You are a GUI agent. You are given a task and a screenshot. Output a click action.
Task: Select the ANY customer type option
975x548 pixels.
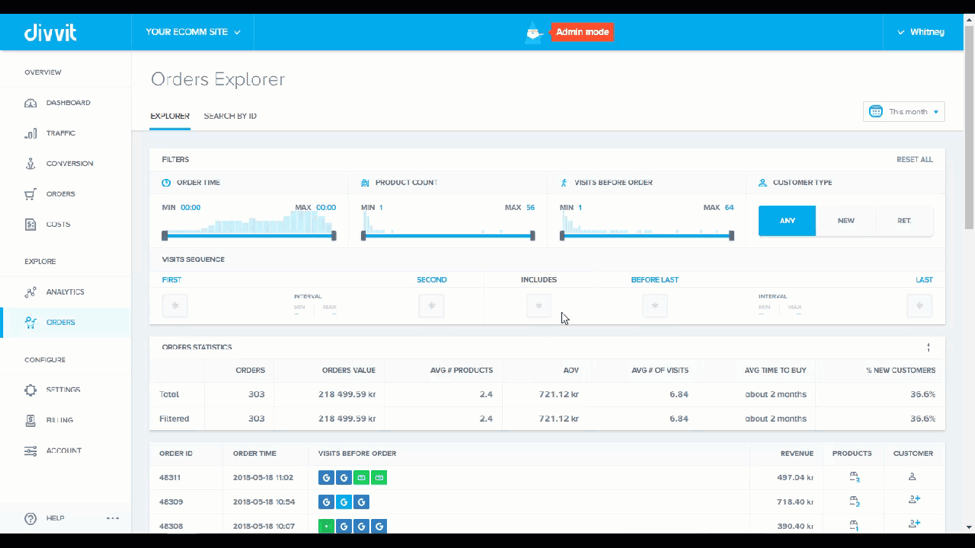[x=787, y=221]
